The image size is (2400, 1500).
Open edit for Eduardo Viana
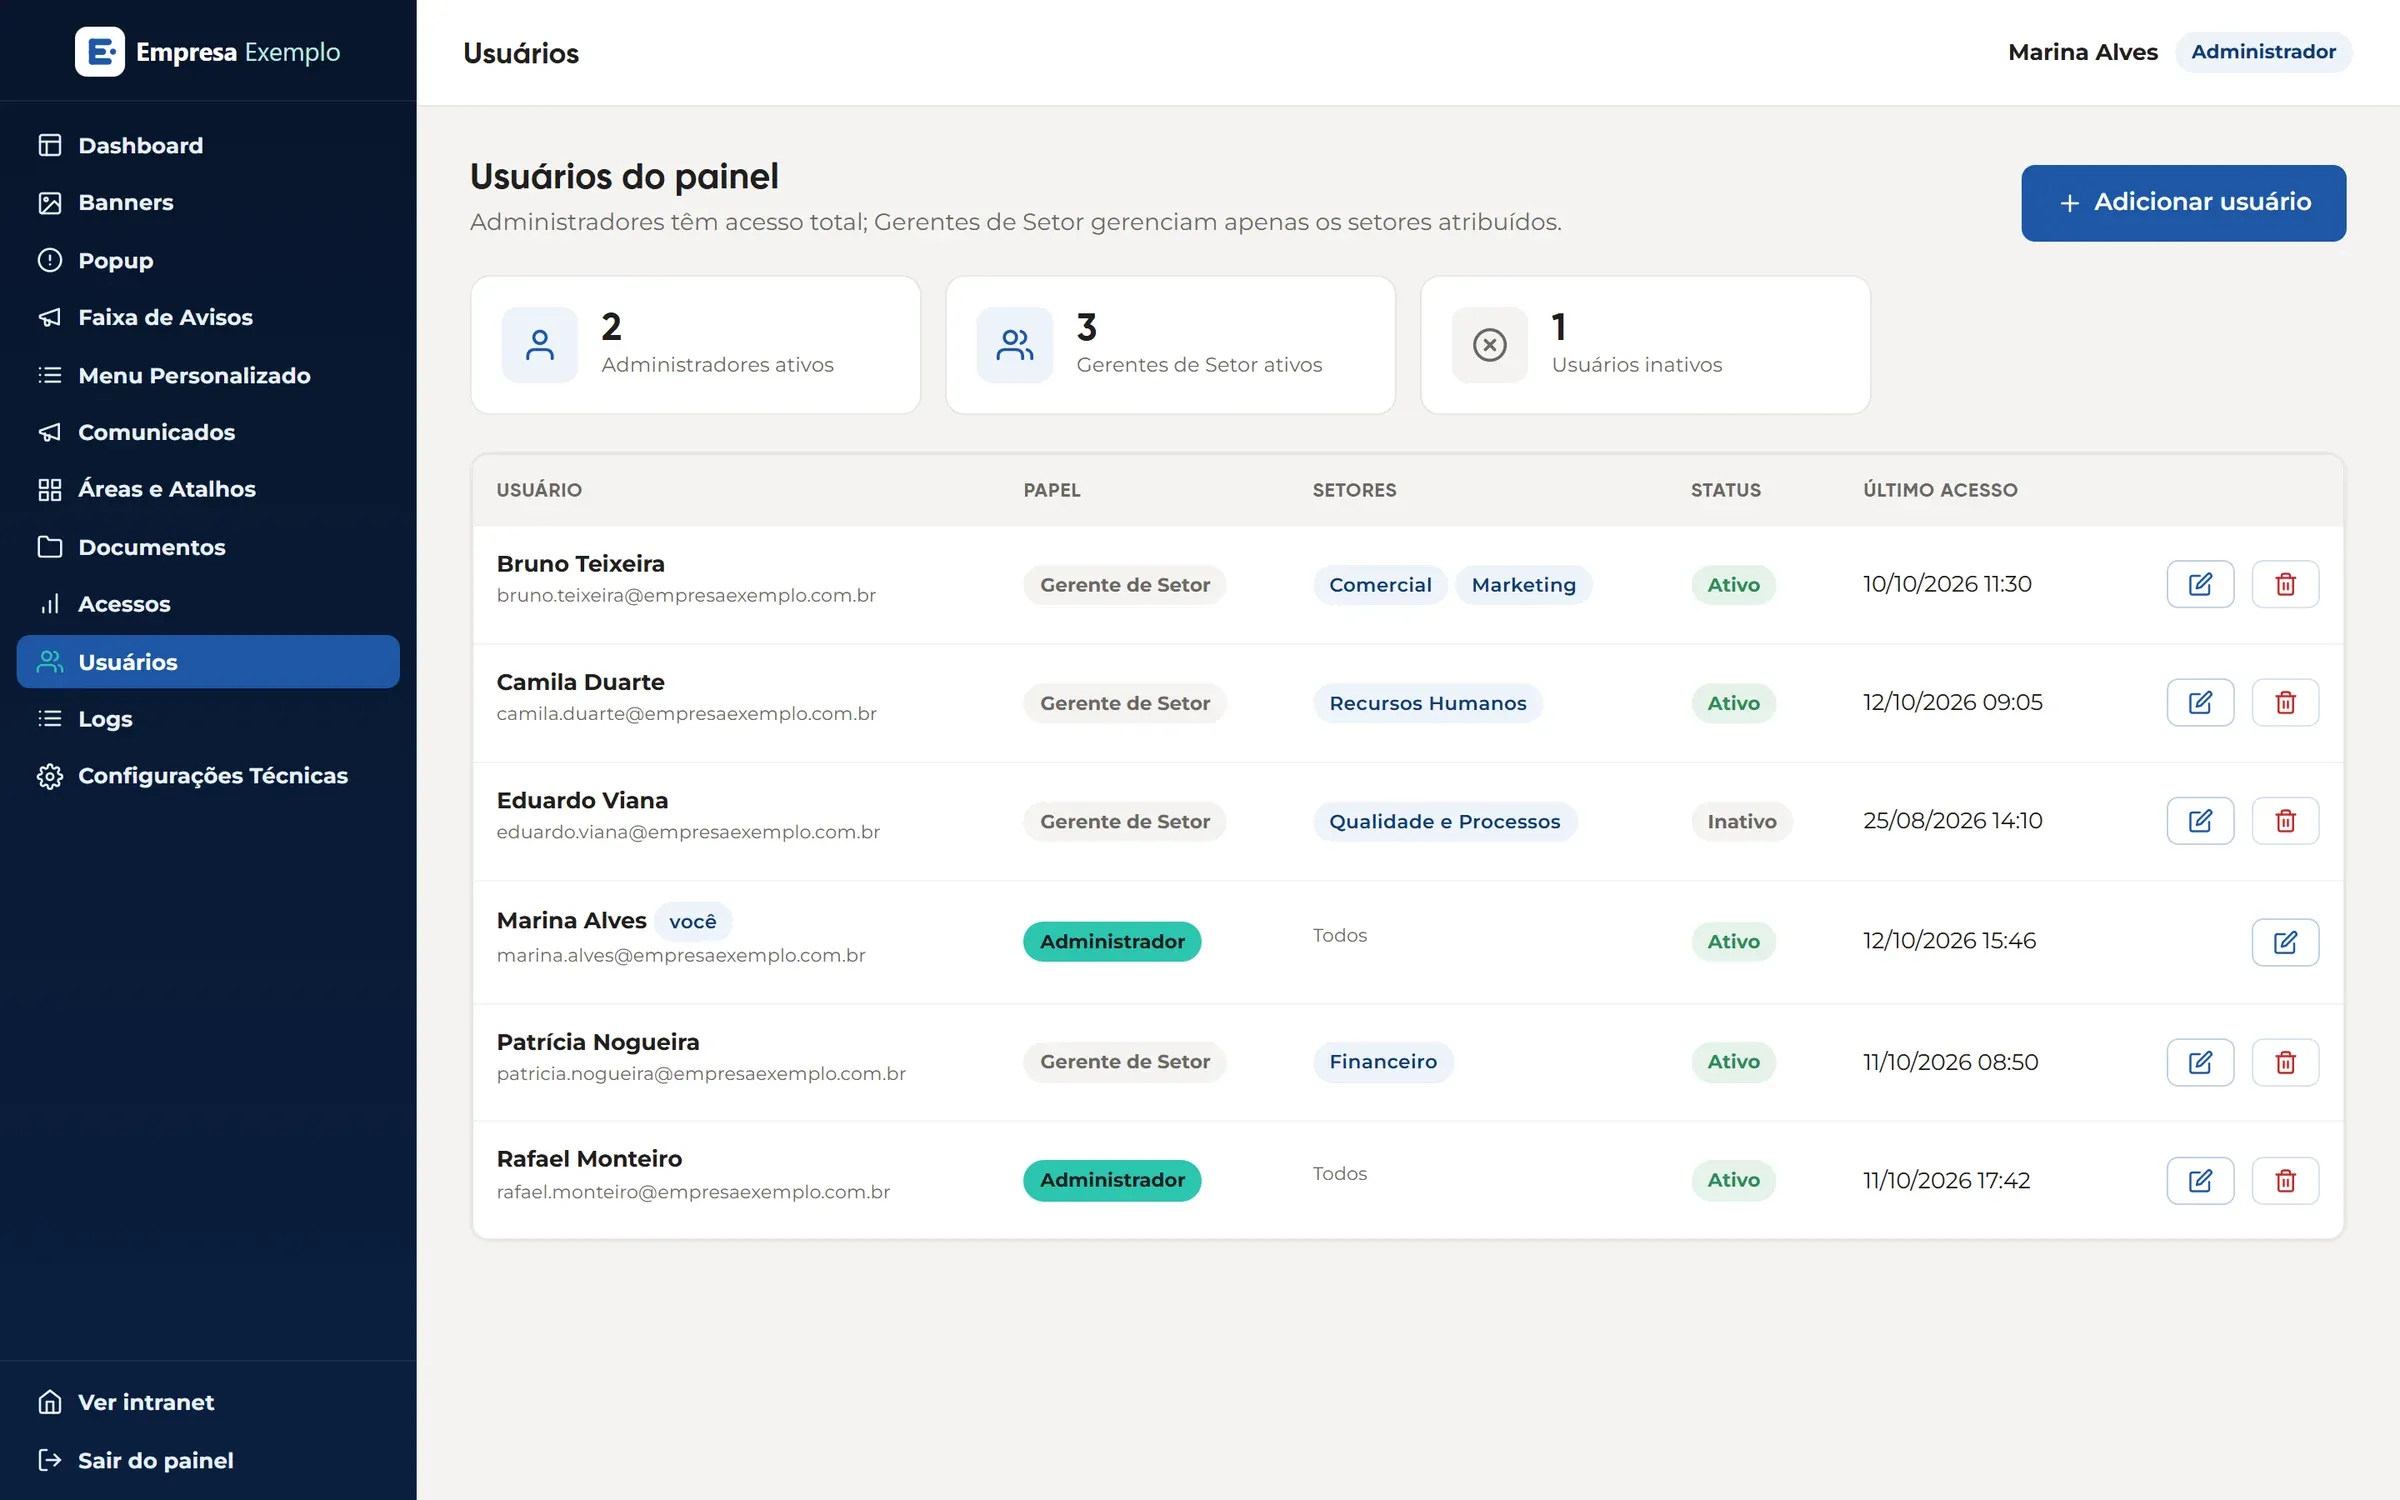coord(2200,821)
